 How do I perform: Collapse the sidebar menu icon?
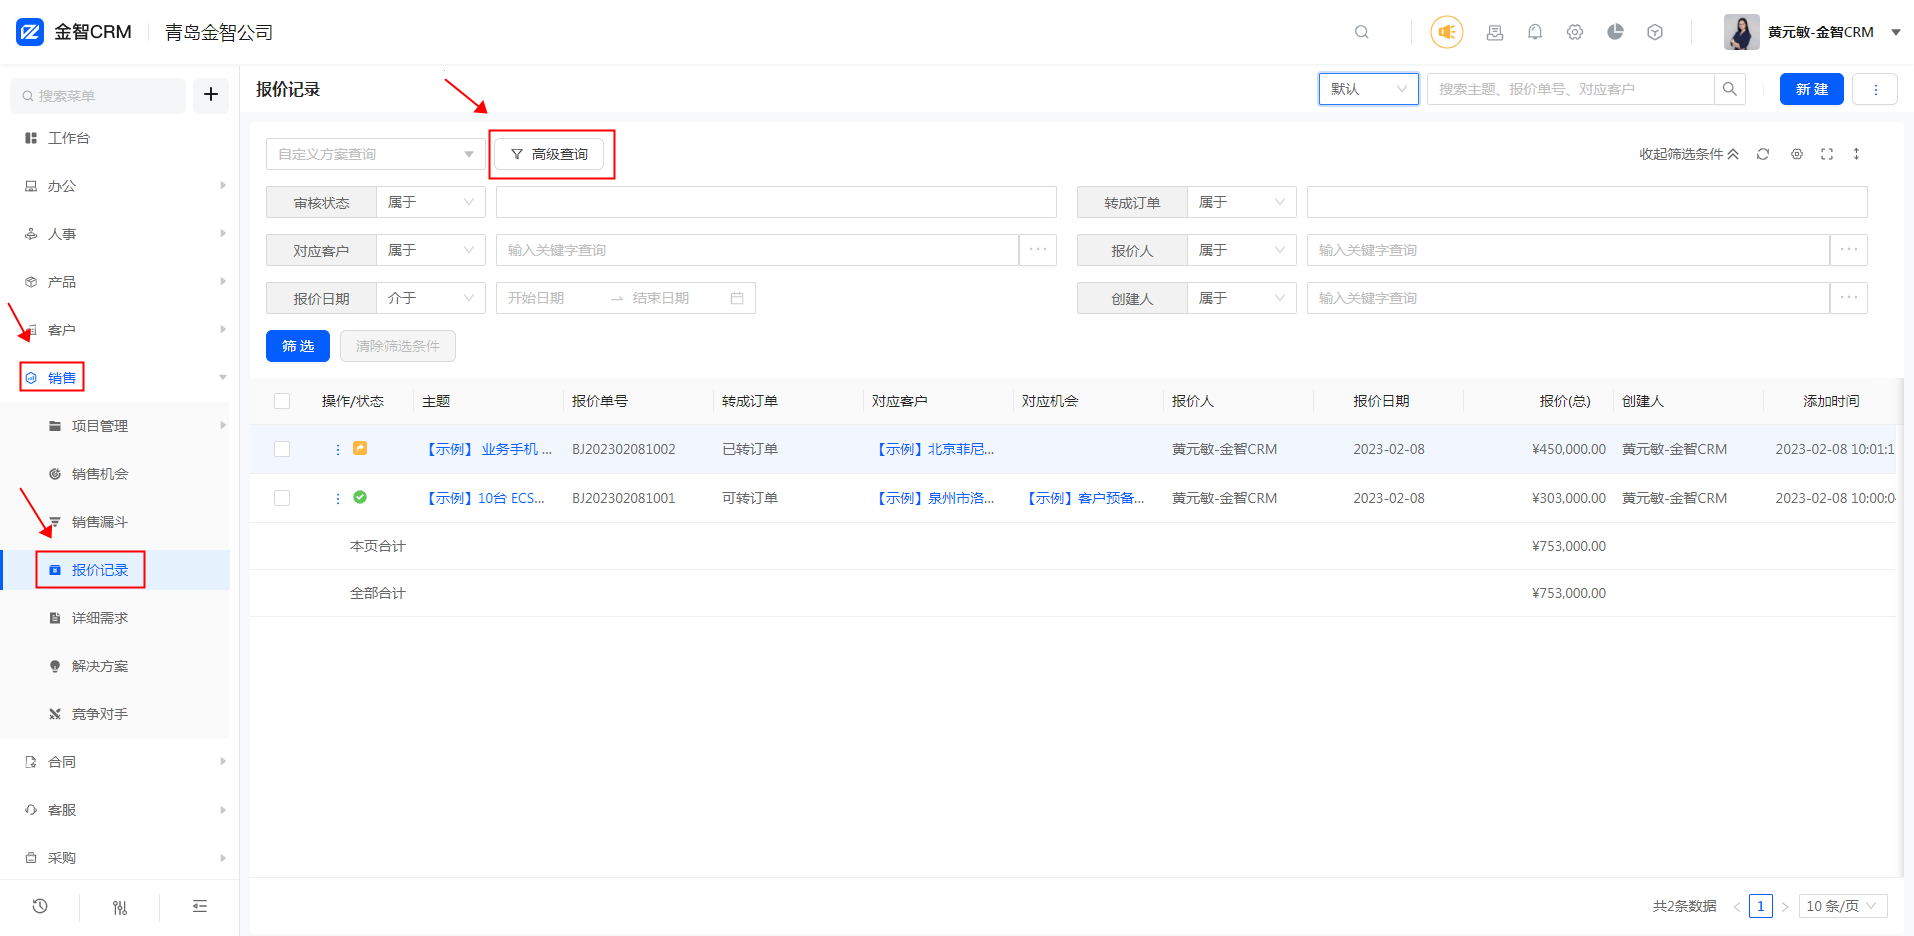click(x=200, y=906)
